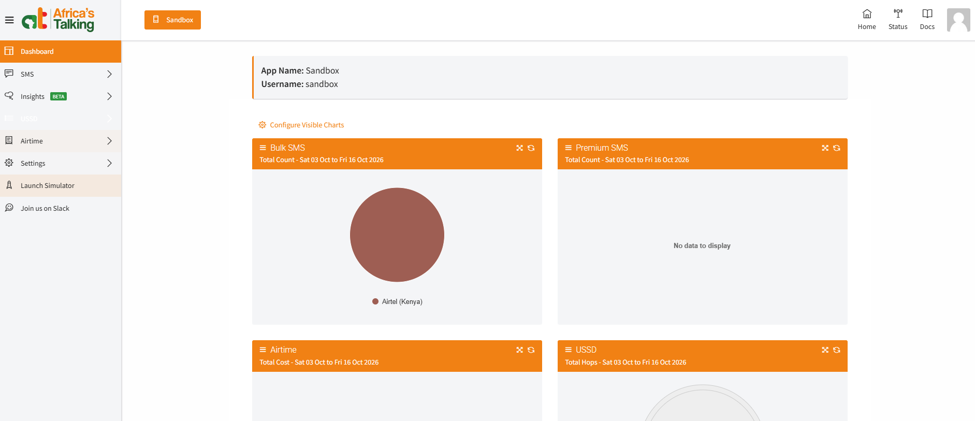Expand the Settings submenu chevron
The height and width of the screenshot is (421, 975).
pos(109,164)
